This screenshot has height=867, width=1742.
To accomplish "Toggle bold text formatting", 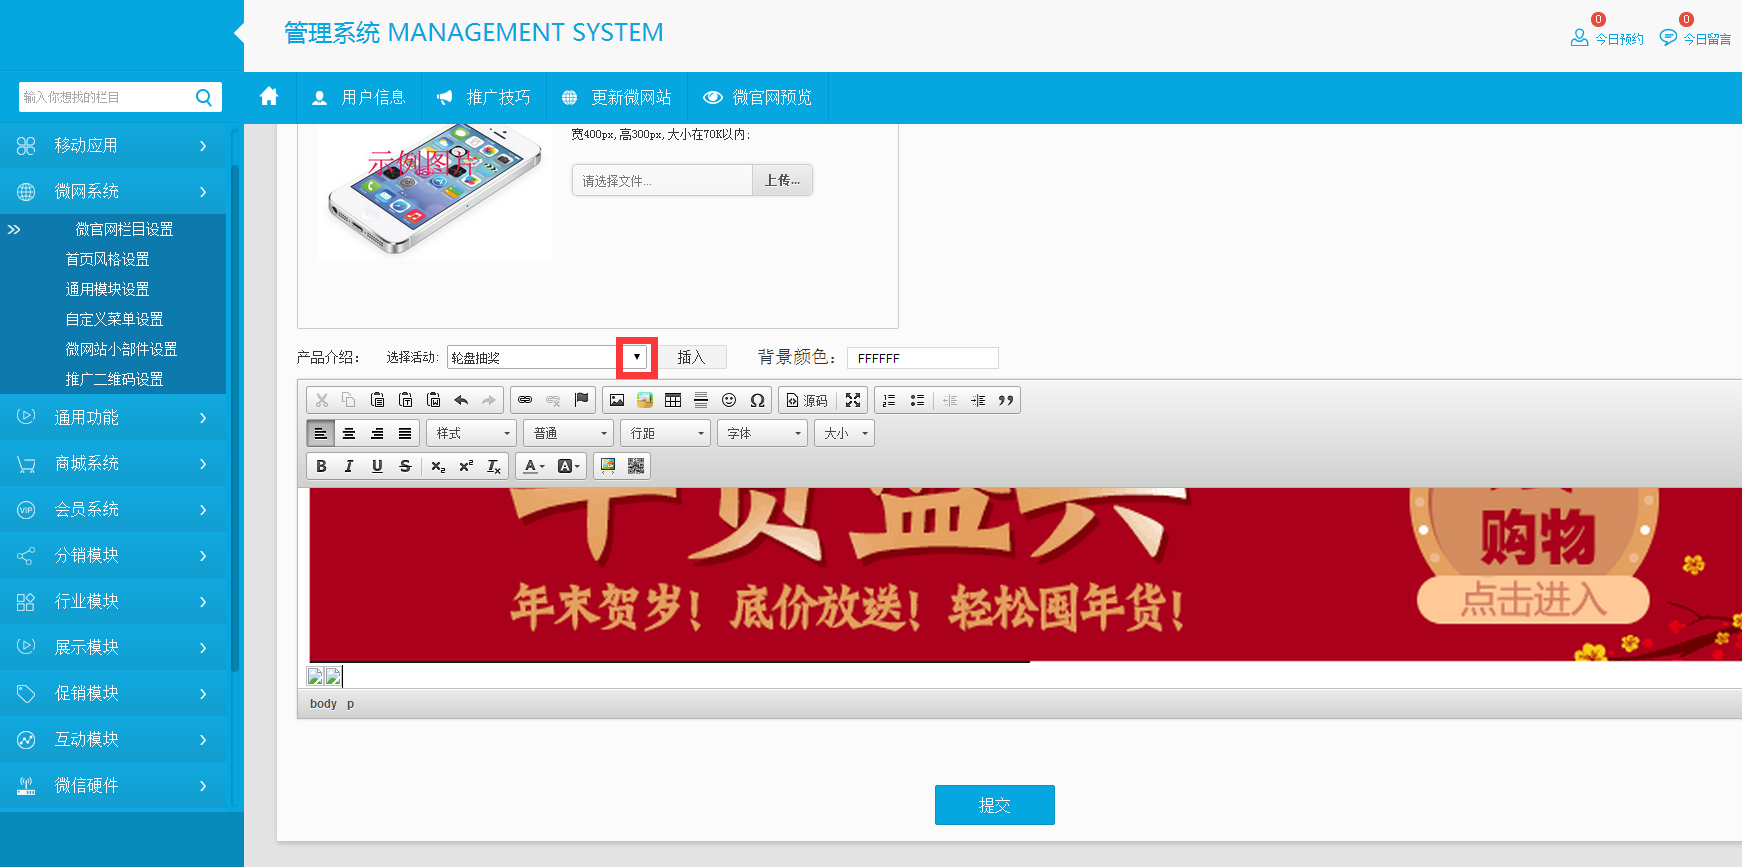I will pyautogui.click(x=321, y=466).
